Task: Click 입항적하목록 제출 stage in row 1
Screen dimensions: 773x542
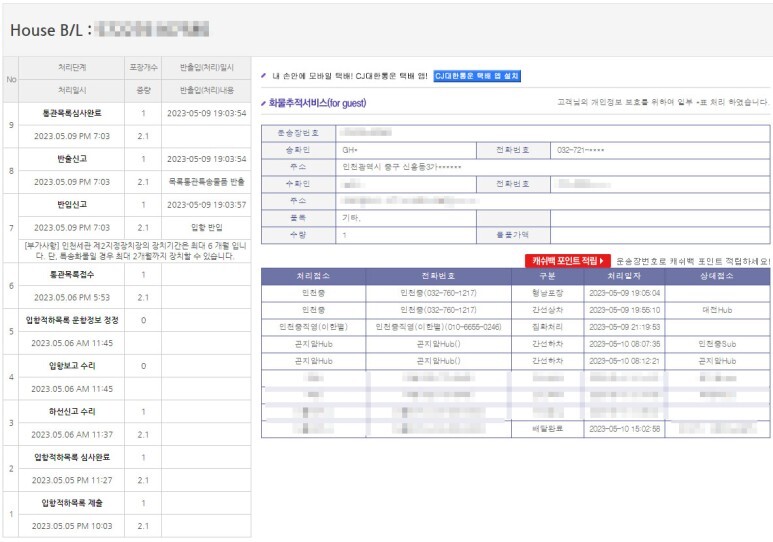Action: coord(72,503)
